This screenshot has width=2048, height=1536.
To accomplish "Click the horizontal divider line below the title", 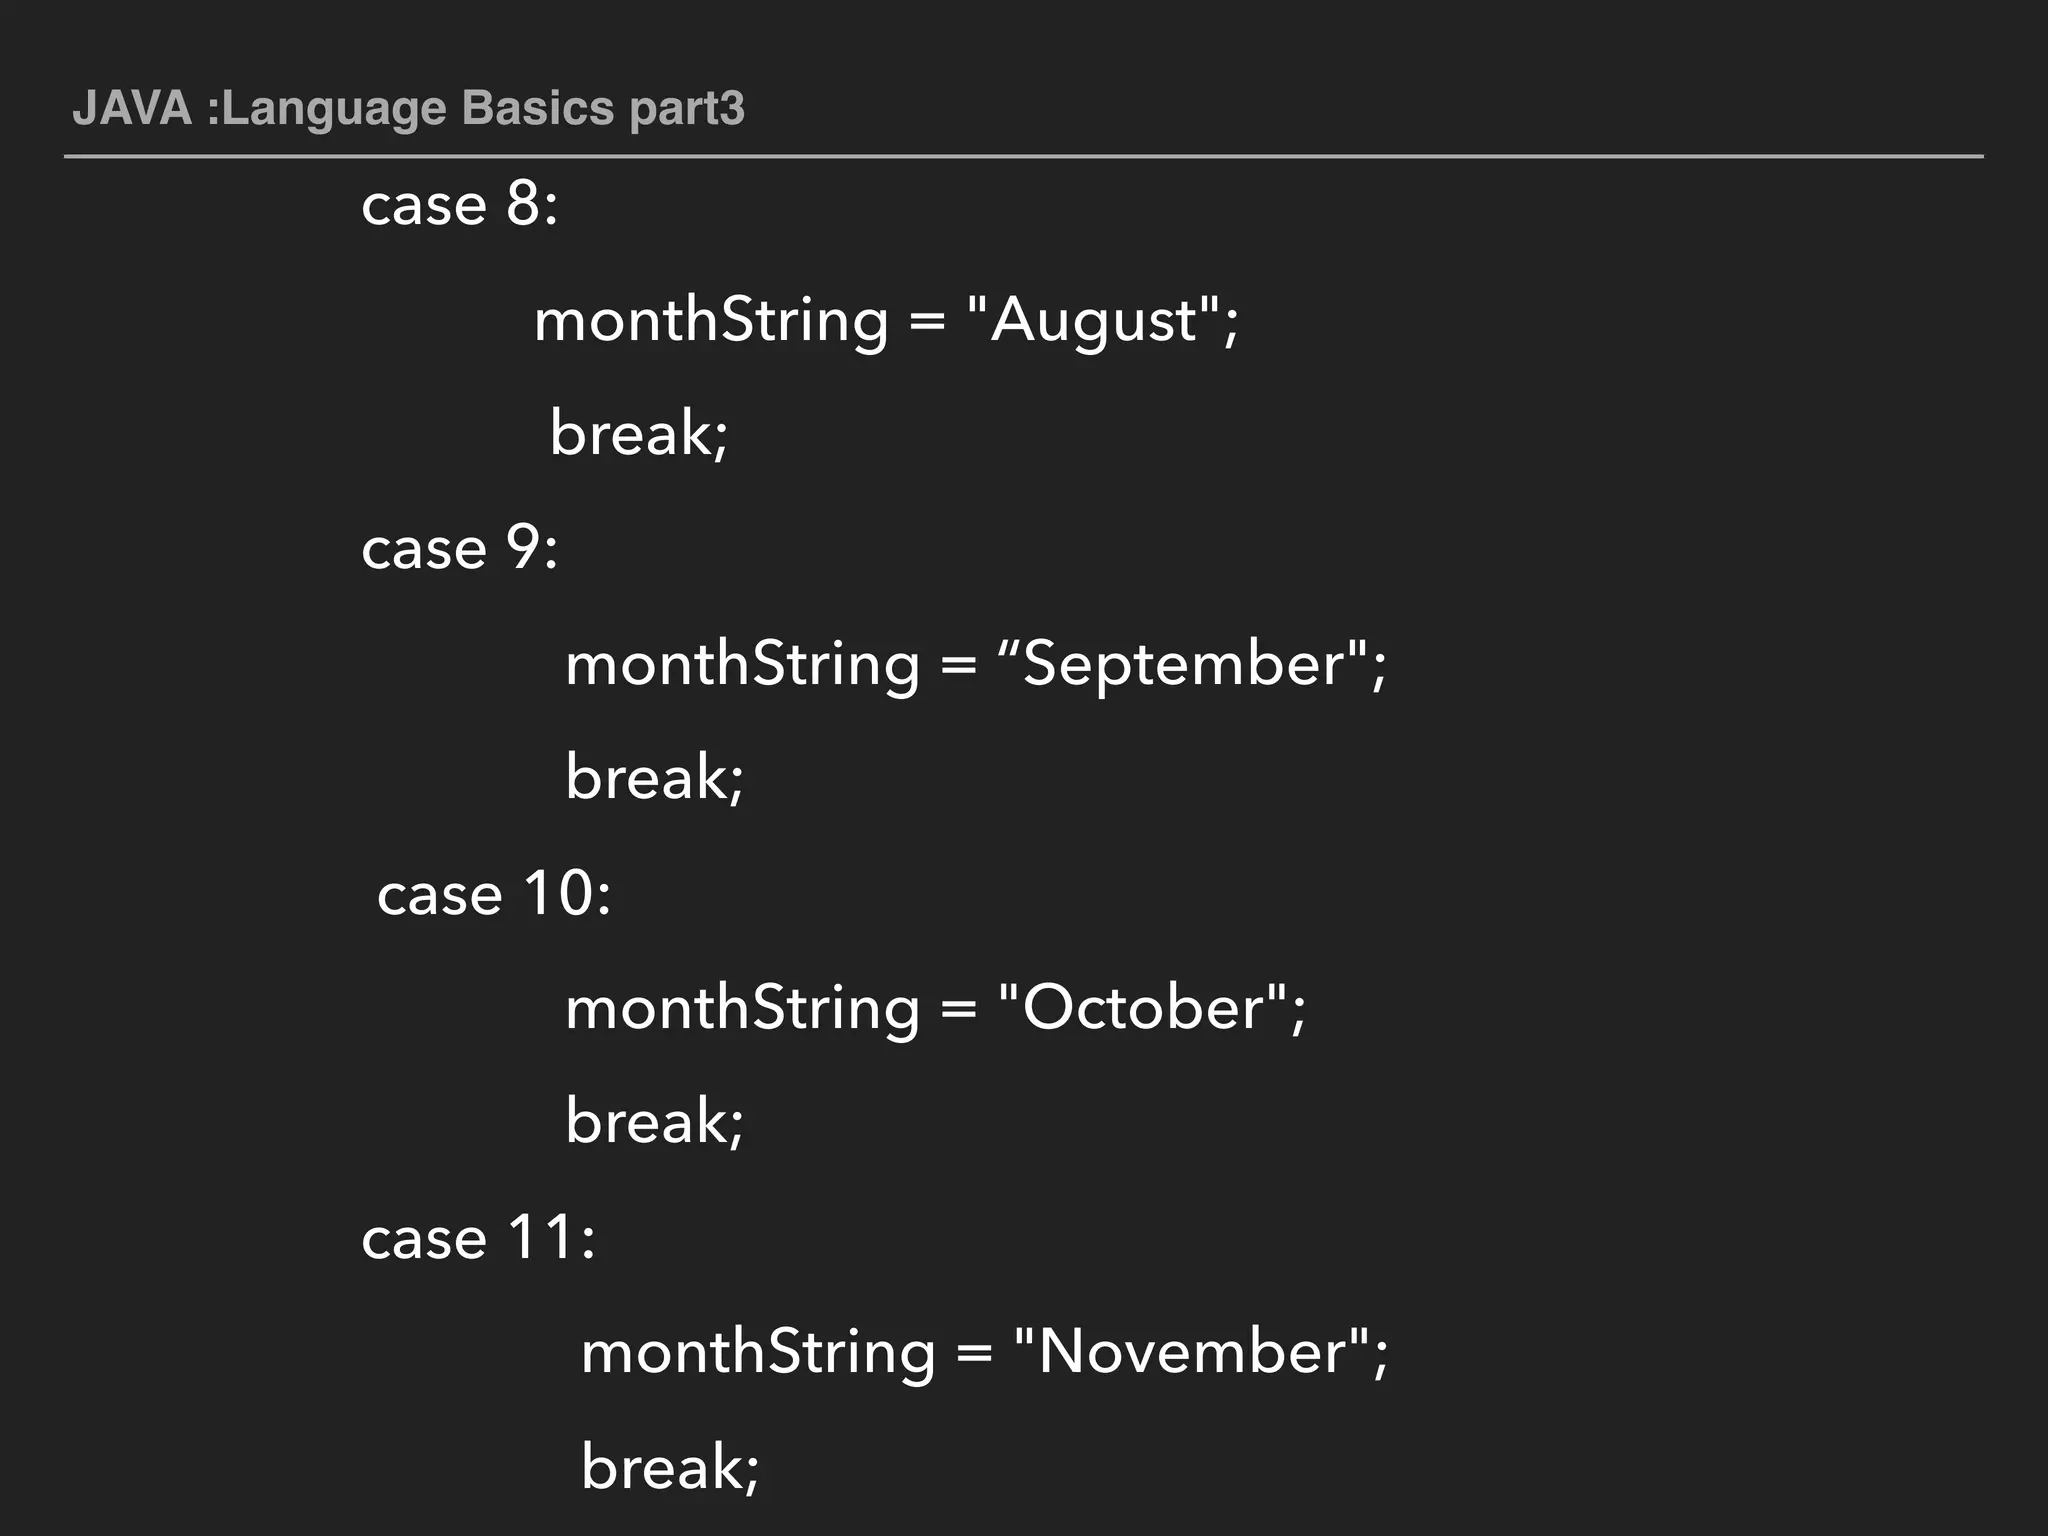I will click(1022, 157).
